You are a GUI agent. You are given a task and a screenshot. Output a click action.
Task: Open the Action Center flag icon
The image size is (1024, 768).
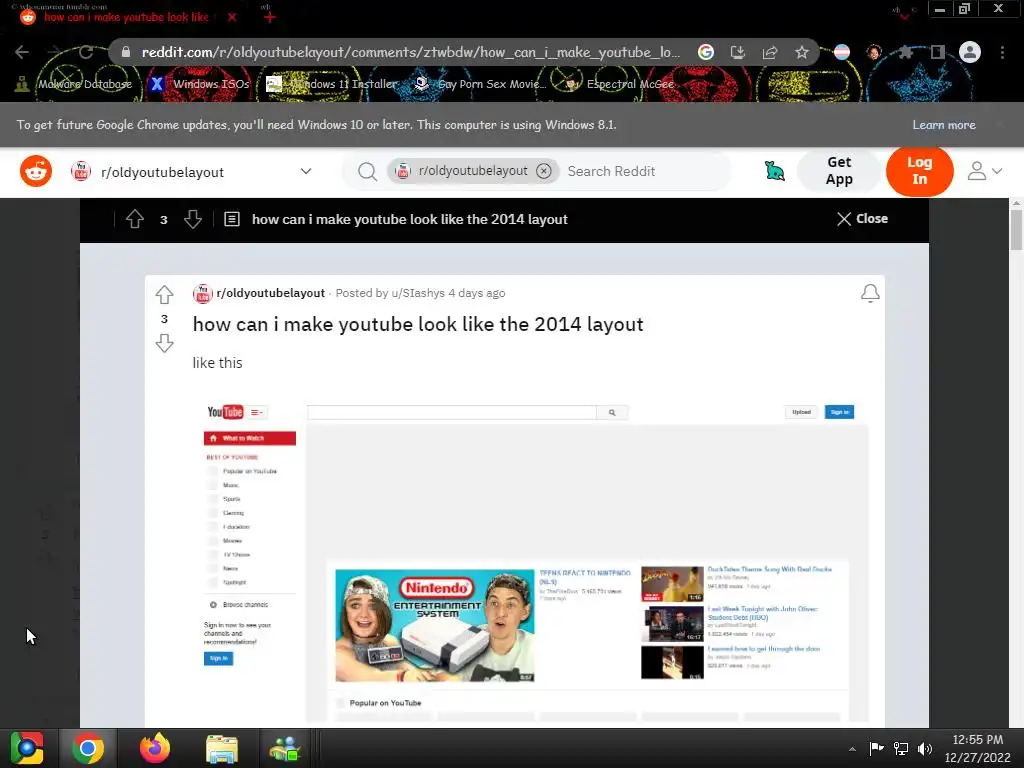tap(876, 748)
